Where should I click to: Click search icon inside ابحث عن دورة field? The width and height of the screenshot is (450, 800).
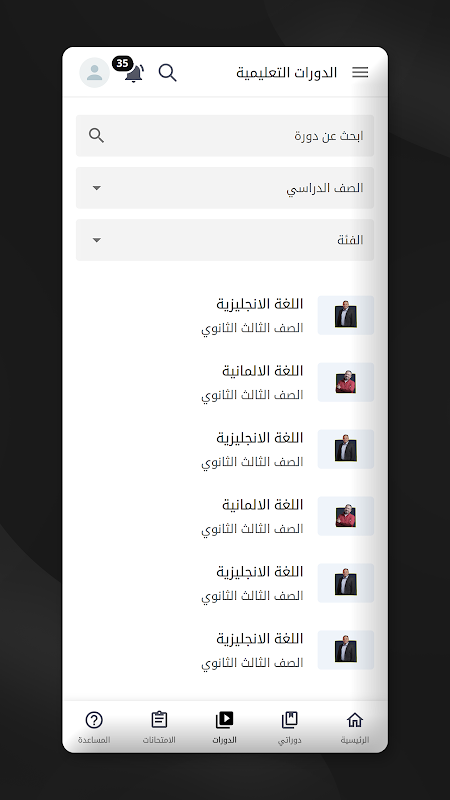[96, 136]
